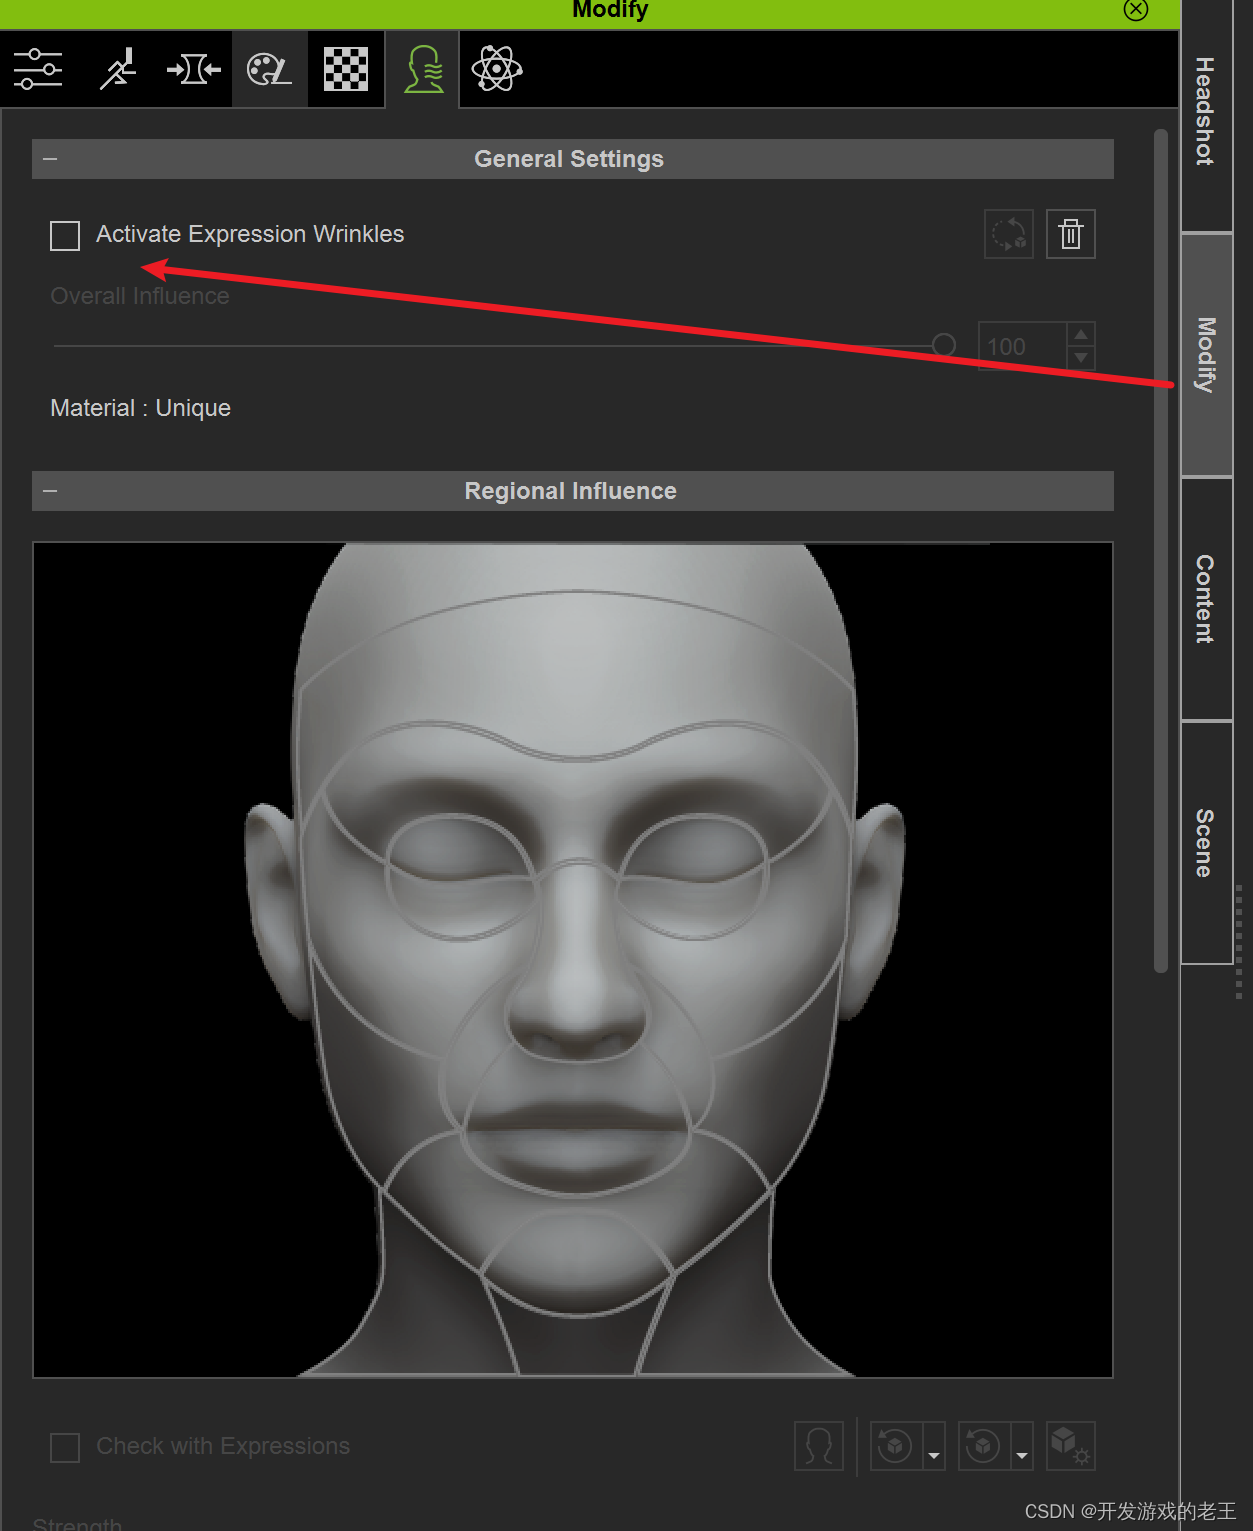The height and width of the screenshot is (1531, 1253).
Task: Click the Overall Influence value field
Action: [x=1022, y=346]
